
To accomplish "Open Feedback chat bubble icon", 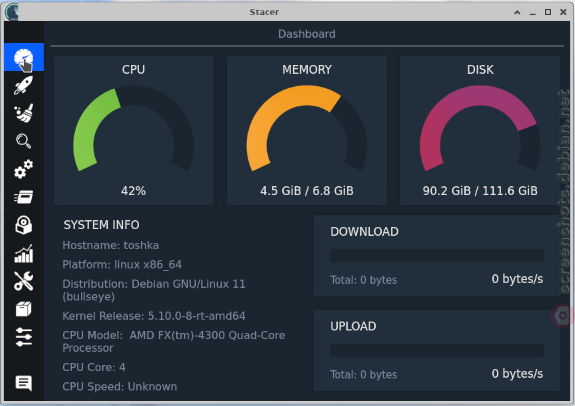I will click(24, 383).
